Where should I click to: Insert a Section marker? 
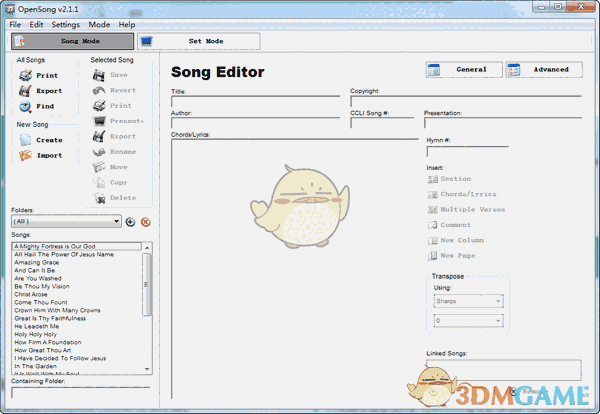tap(449, 179)
